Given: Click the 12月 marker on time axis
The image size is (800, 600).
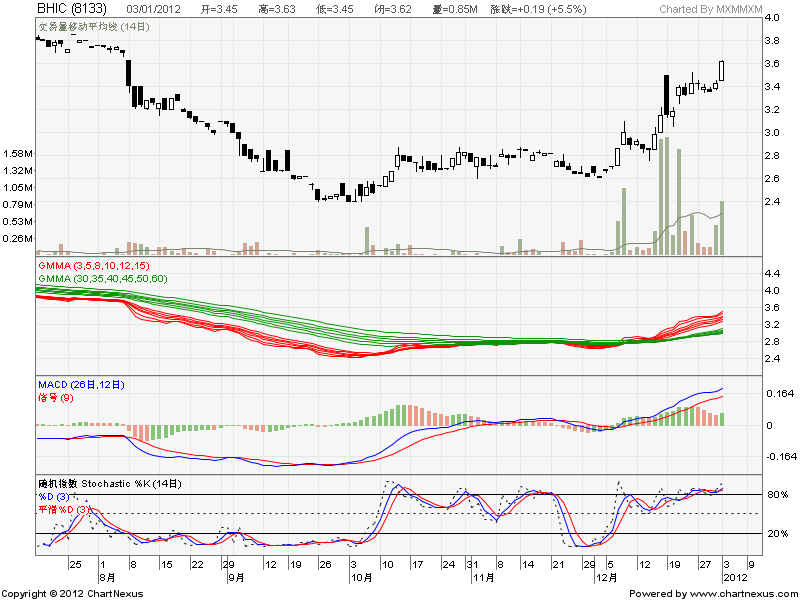Looking at the screenshot, I should point(606,578).
